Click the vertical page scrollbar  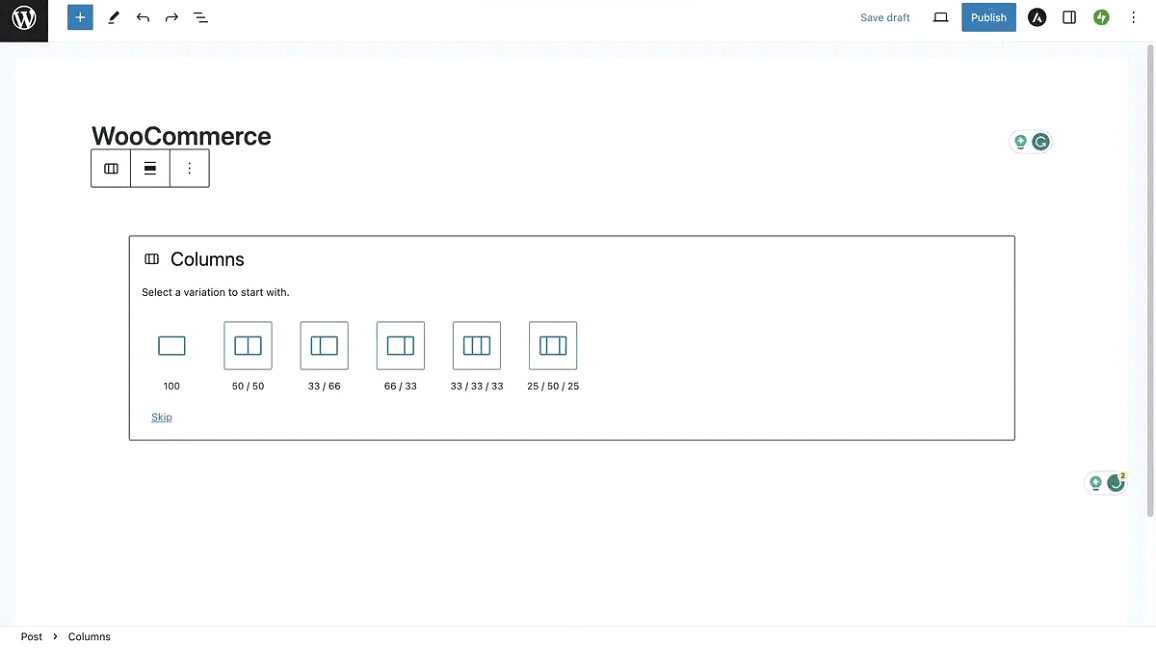pyautogui.click(x=1150, y=280)
